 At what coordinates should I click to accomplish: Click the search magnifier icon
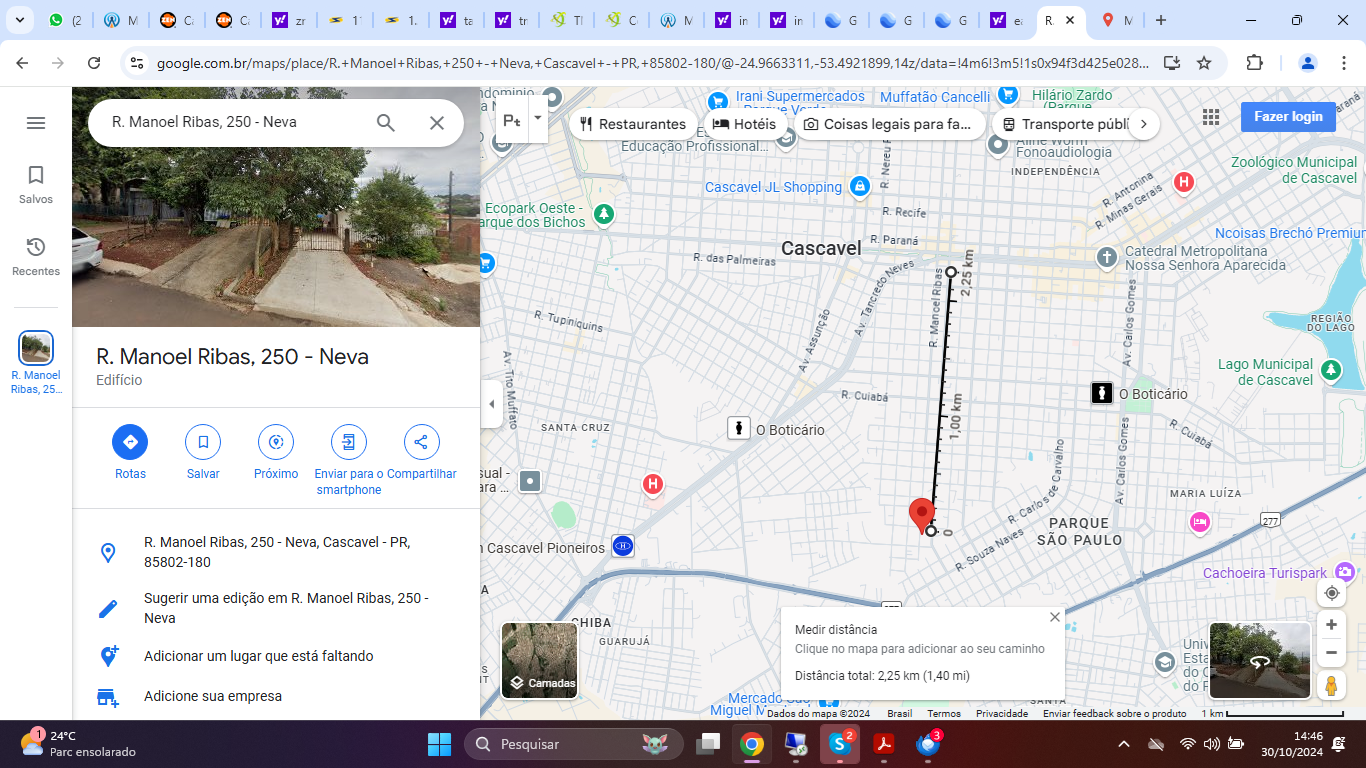pyautogui.click(x=386, y=123)
